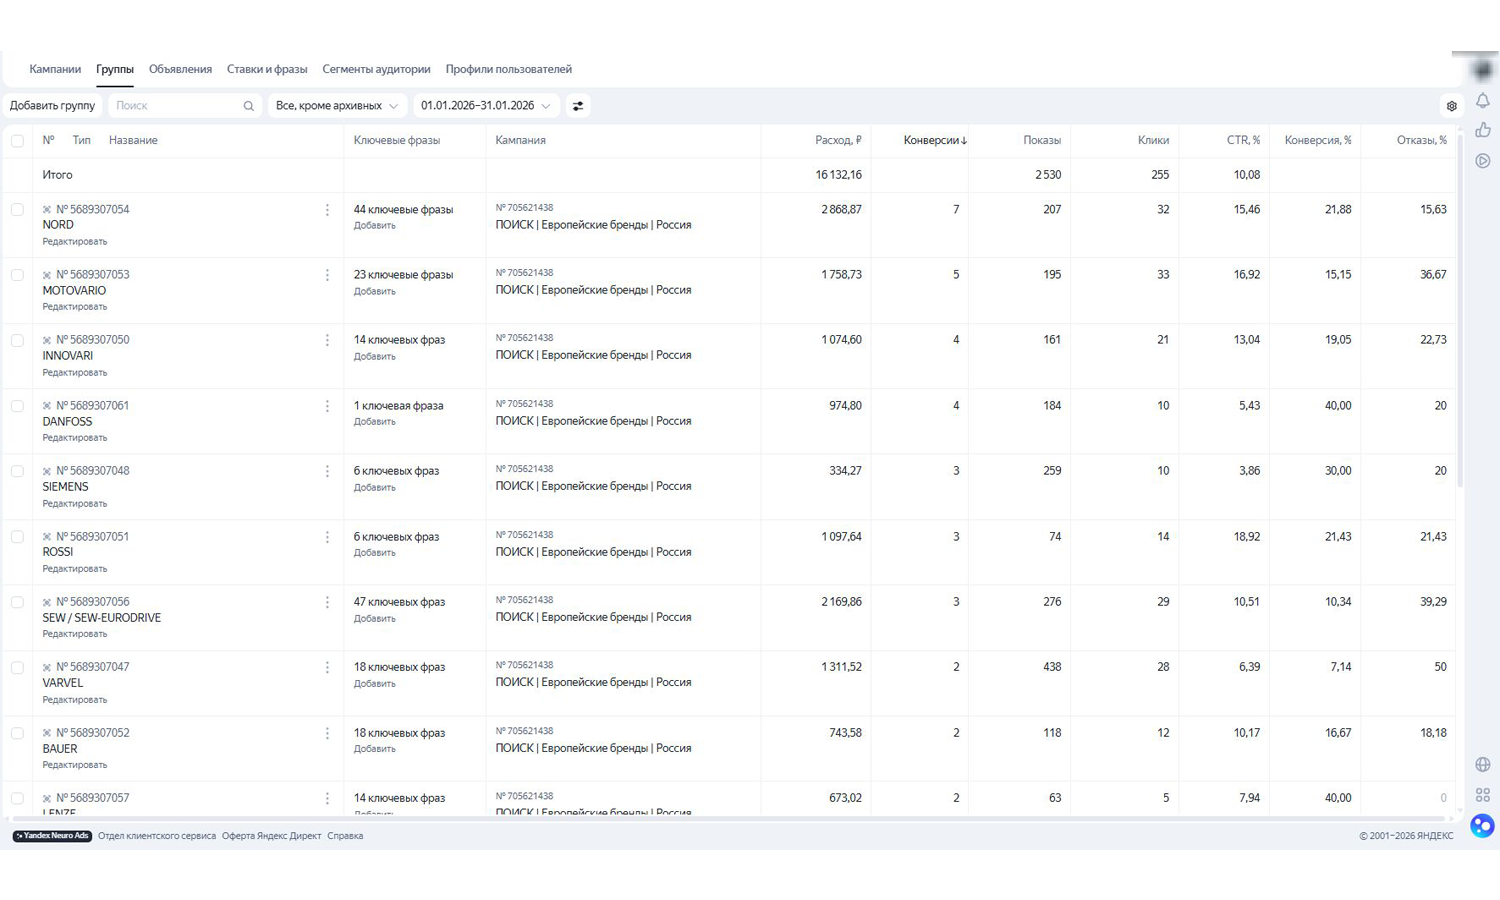
Task: Tick the checkbox for SIEMENS group
Action: 17,472
